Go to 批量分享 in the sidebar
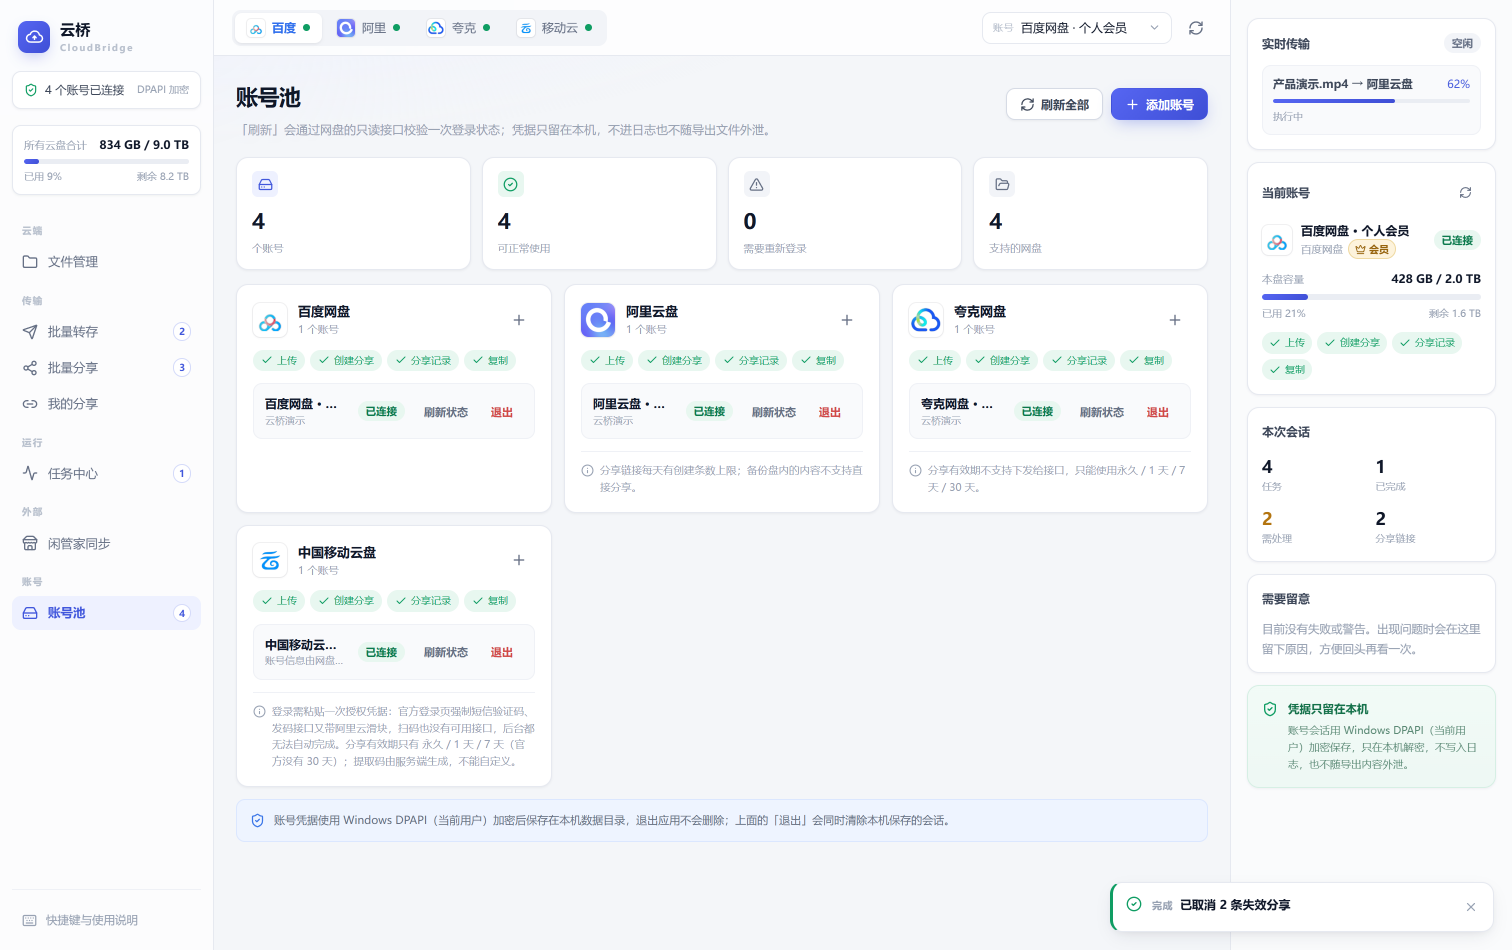 click(106, 368)
